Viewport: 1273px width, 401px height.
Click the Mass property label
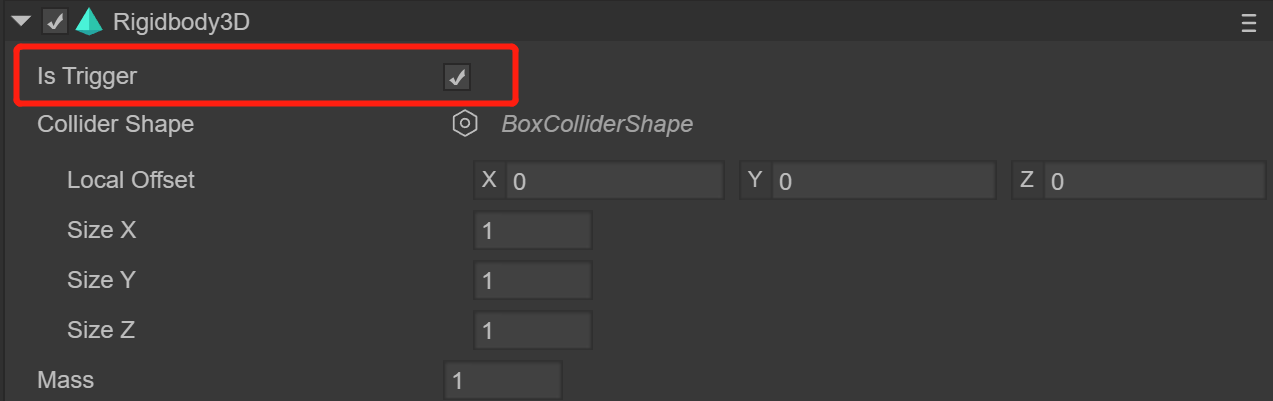65,380
